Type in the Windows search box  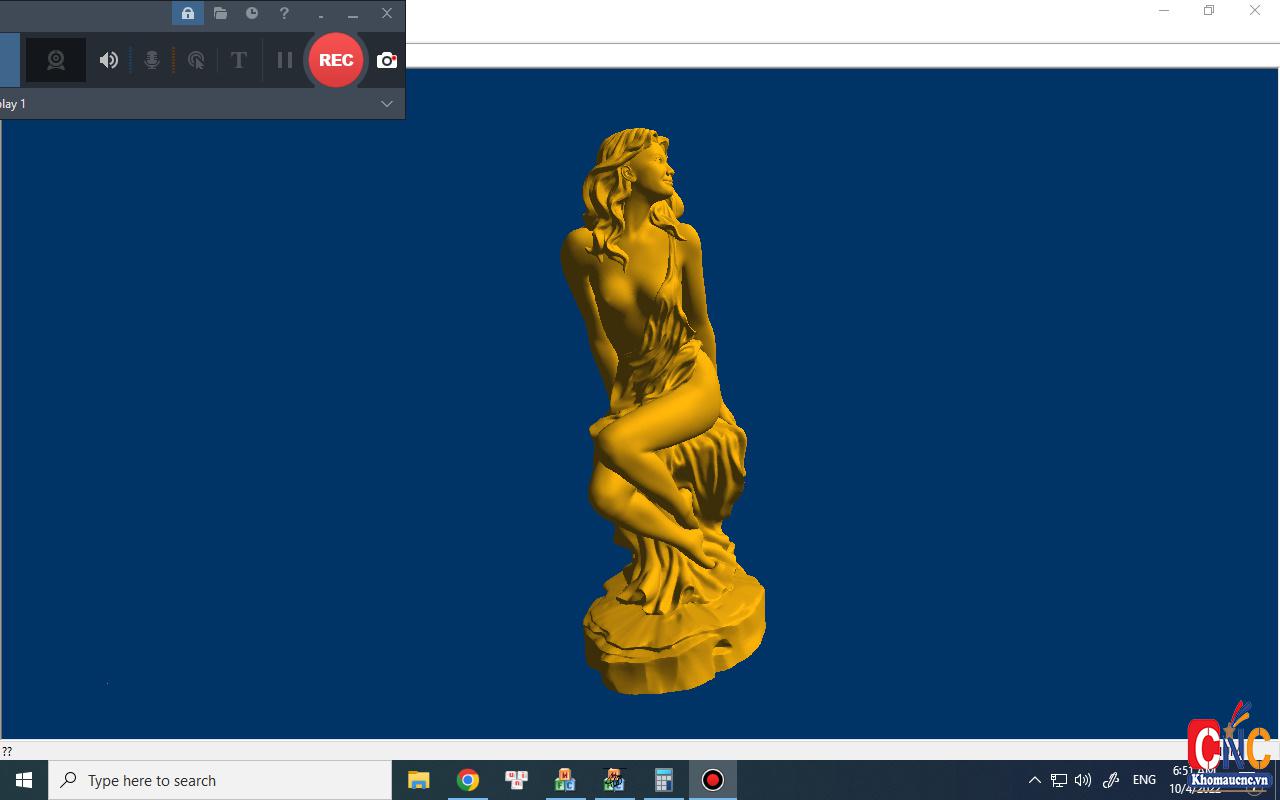coord(220,780)
